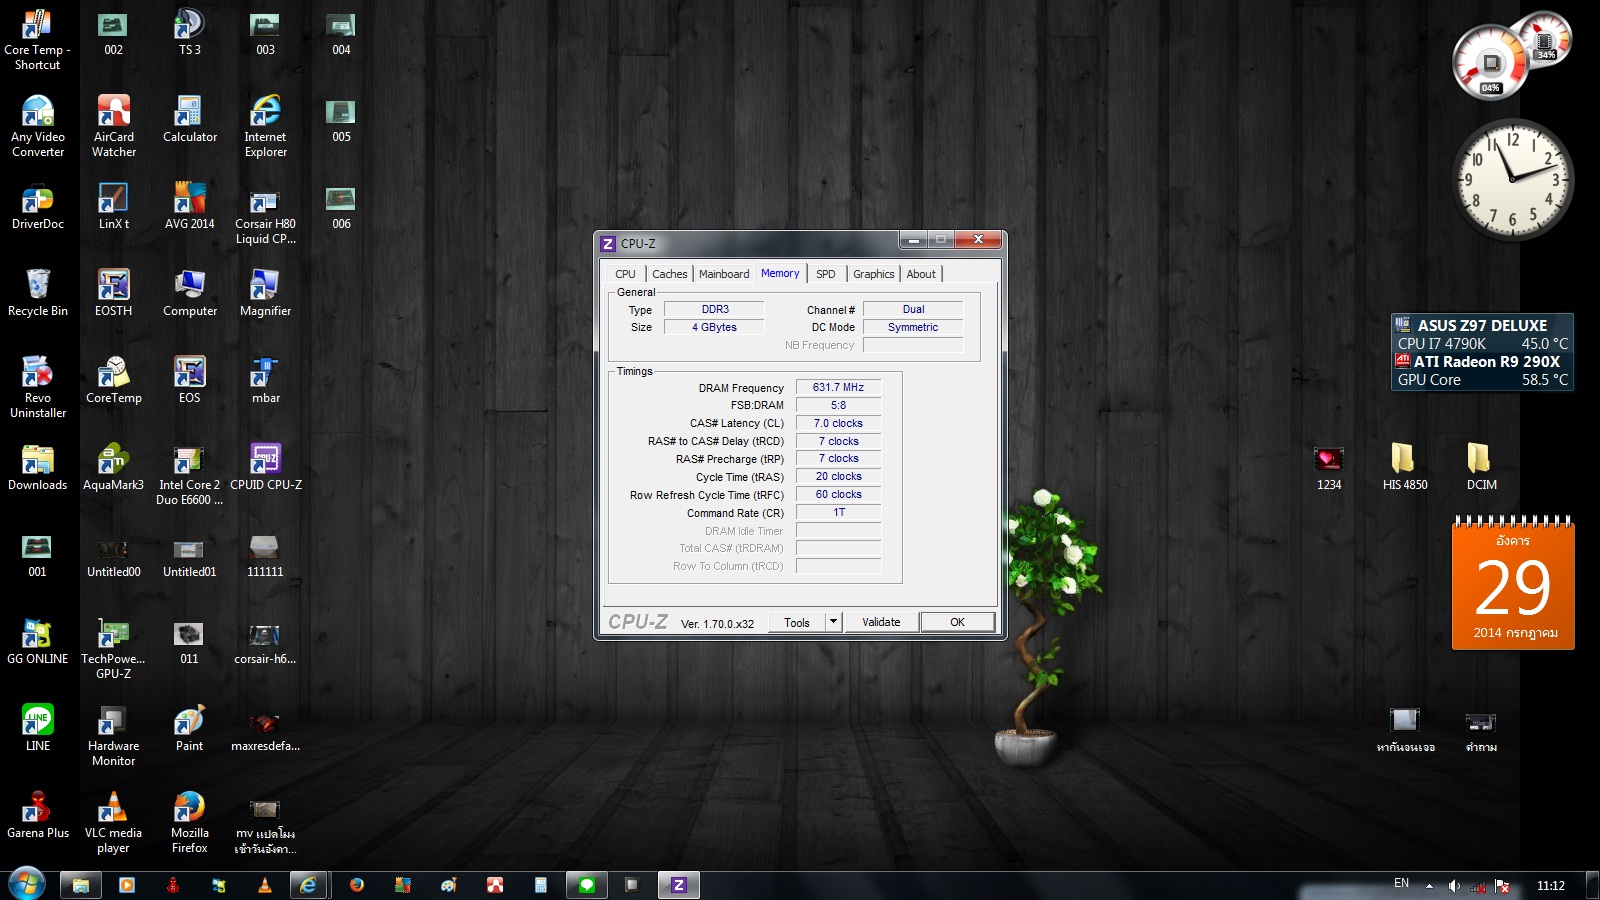Click the Channel # field showing Dual
Viewport: 1600px width, 900px height.
913,310
